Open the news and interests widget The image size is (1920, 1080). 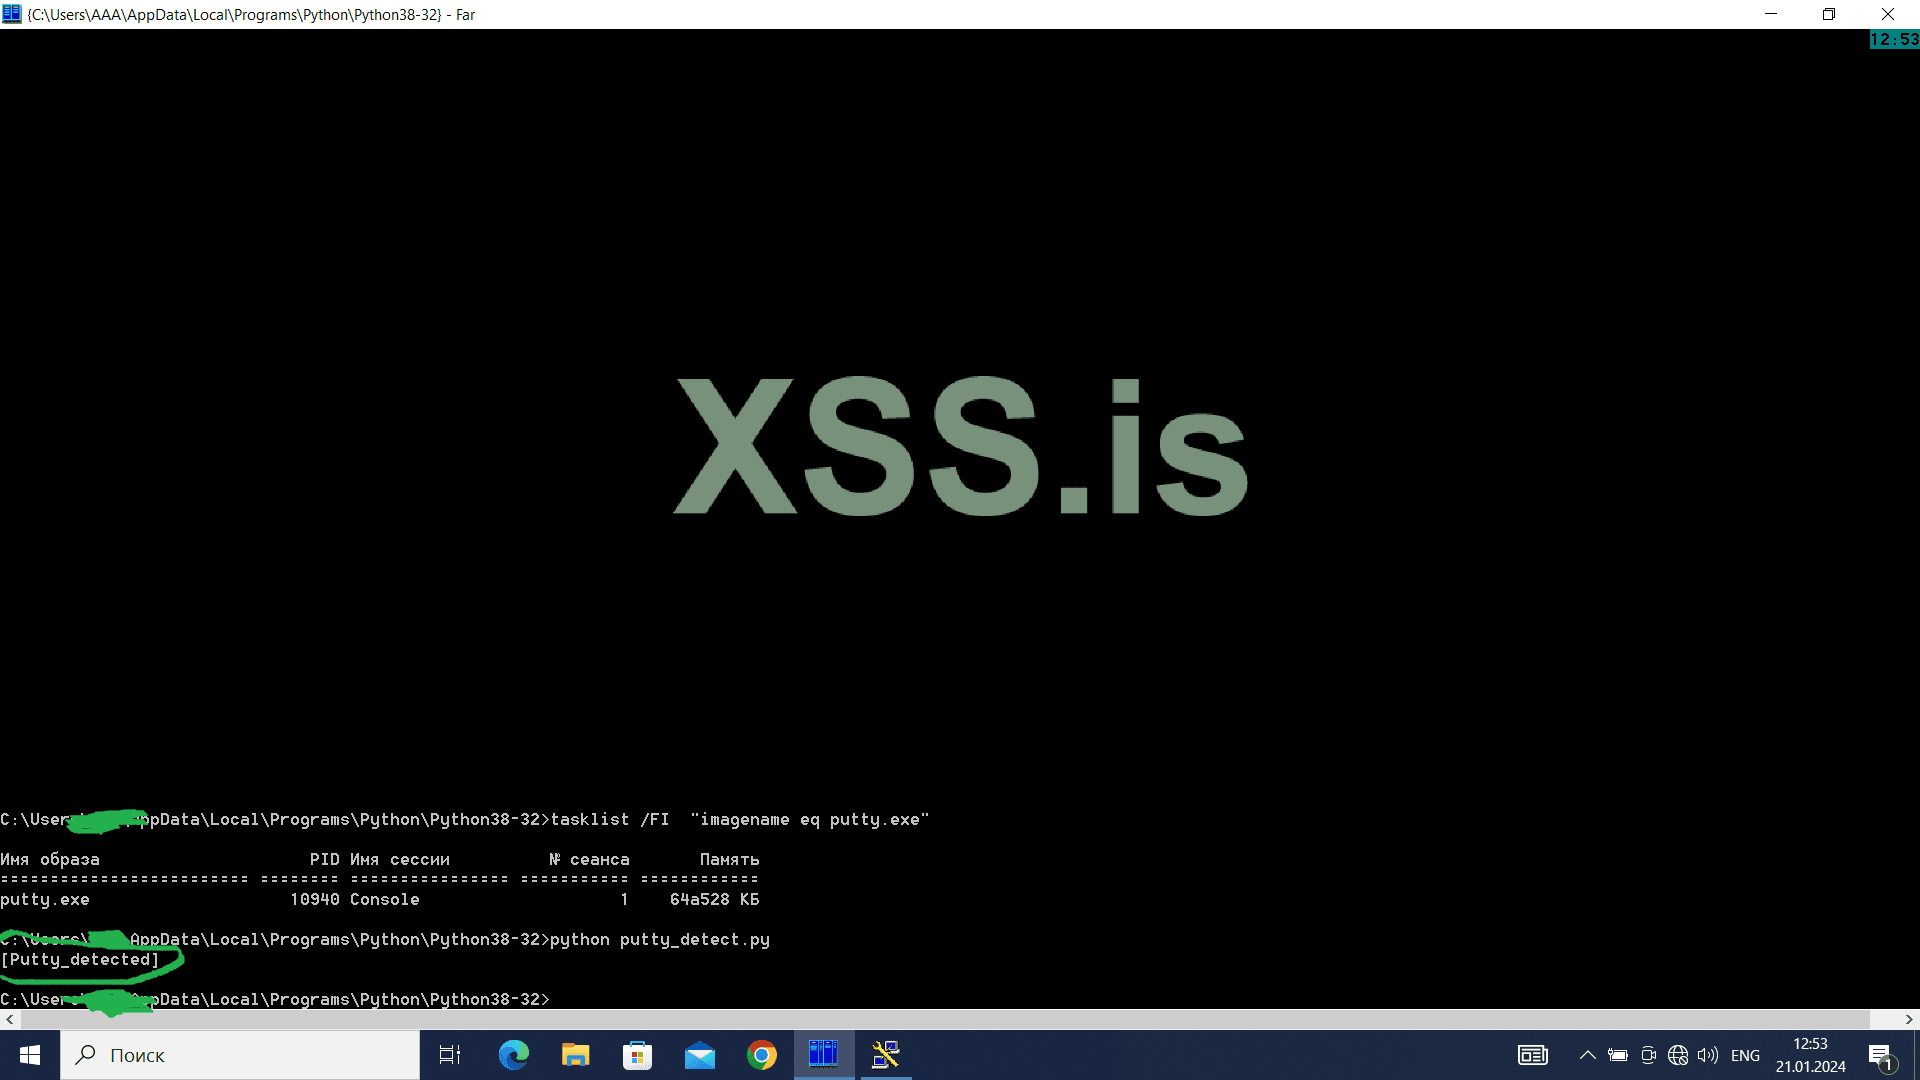tap(1533, 1055)
